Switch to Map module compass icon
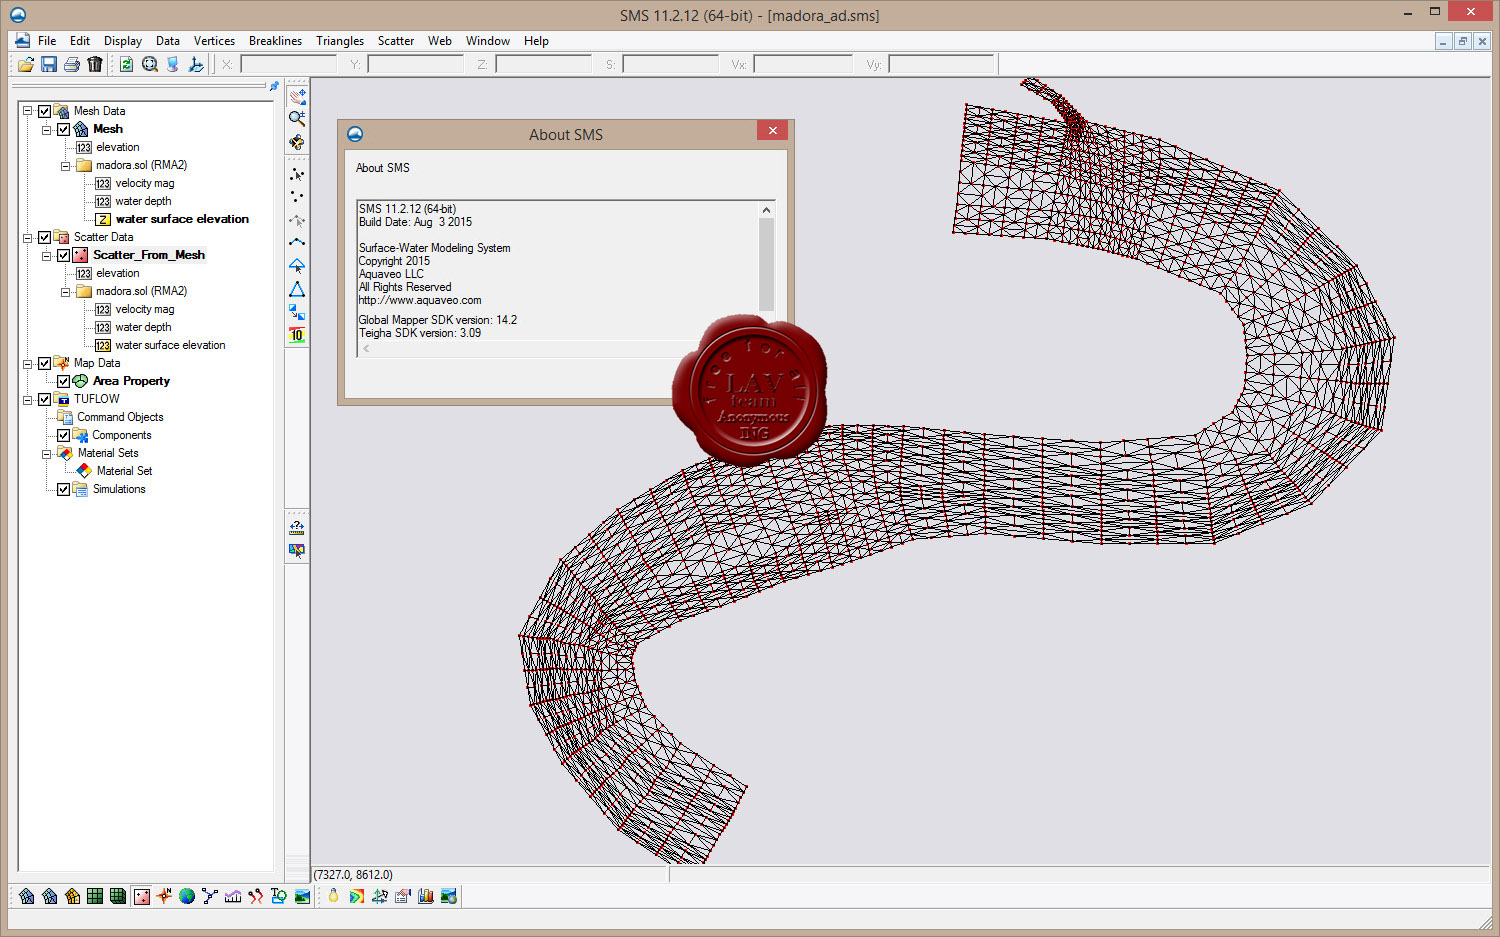Screen dimensions: 1500x937 [164, 896]
